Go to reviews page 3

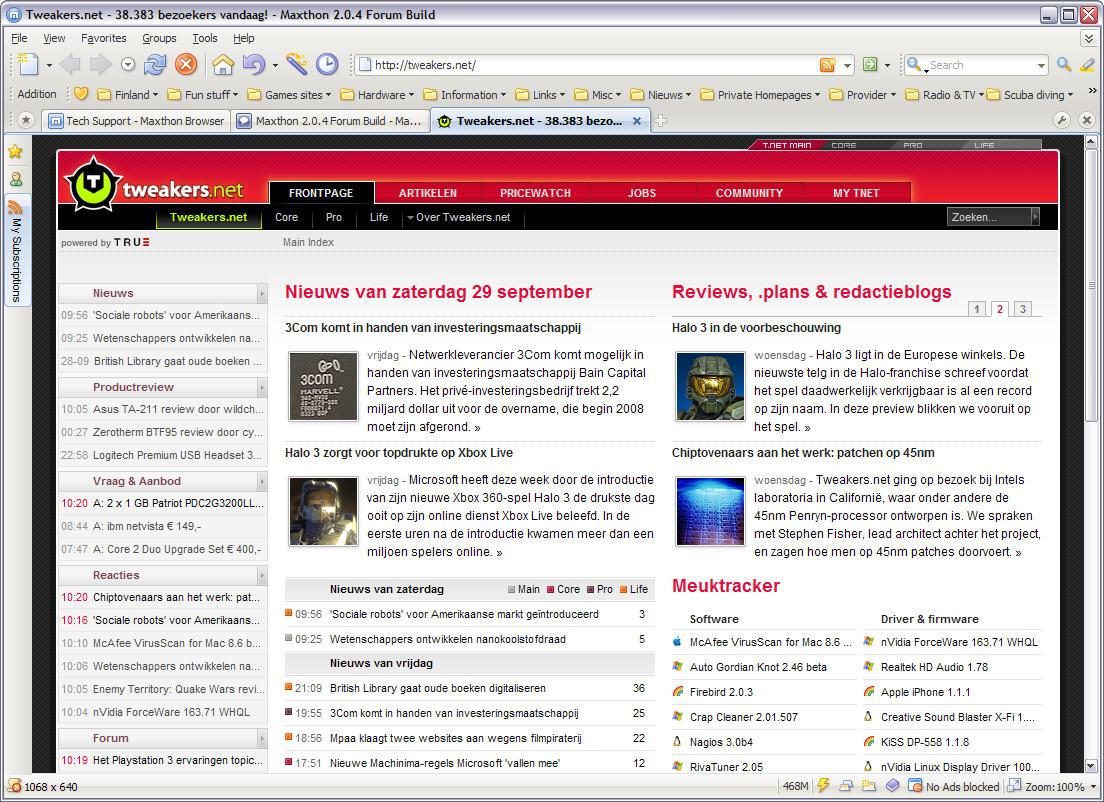pos(1023,308)
